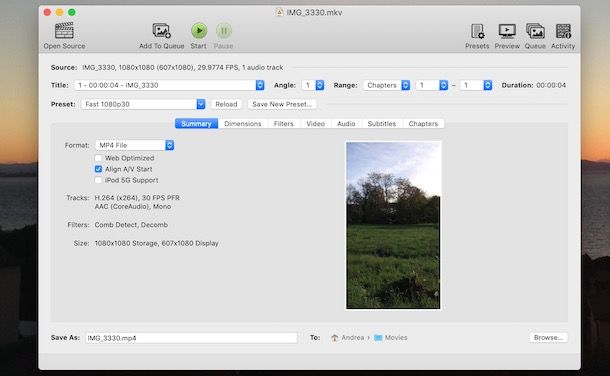
Task: Open the Range type Chapters dropdown
Action: (x=387, y=85)
